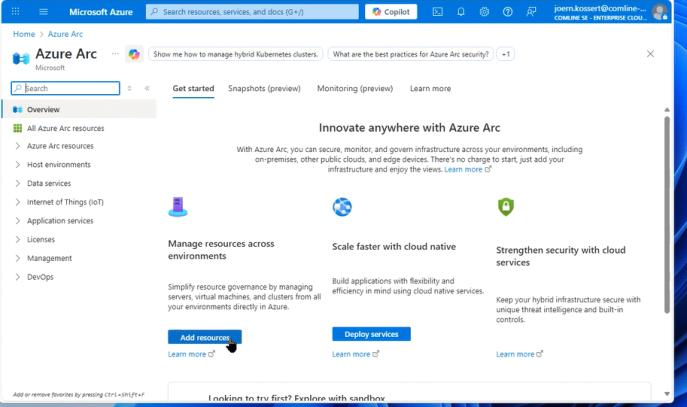
Task: Switch to Monitoring (preview) tab
Action: (355, 88)
